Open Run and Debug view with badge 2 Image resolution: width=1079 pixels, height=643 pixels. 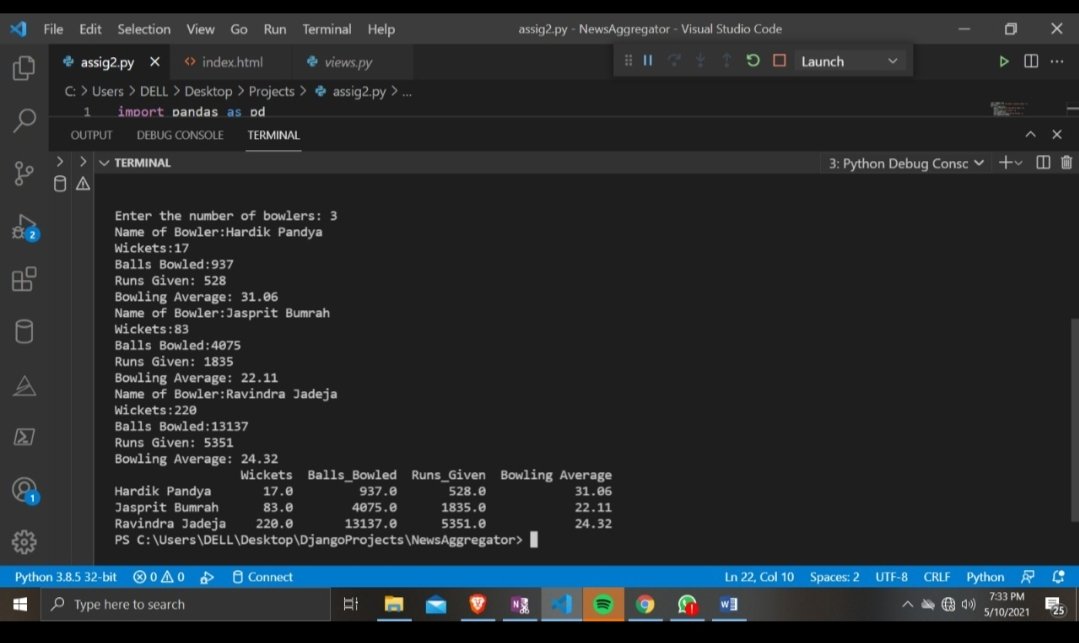point(25,226)
